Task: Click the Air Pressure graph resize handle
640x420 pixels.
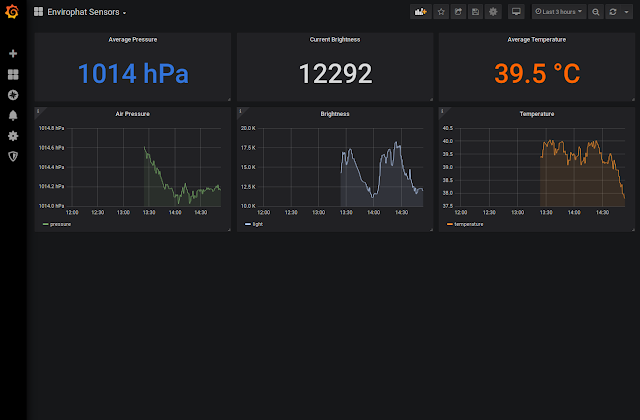Action: point(229,230)
